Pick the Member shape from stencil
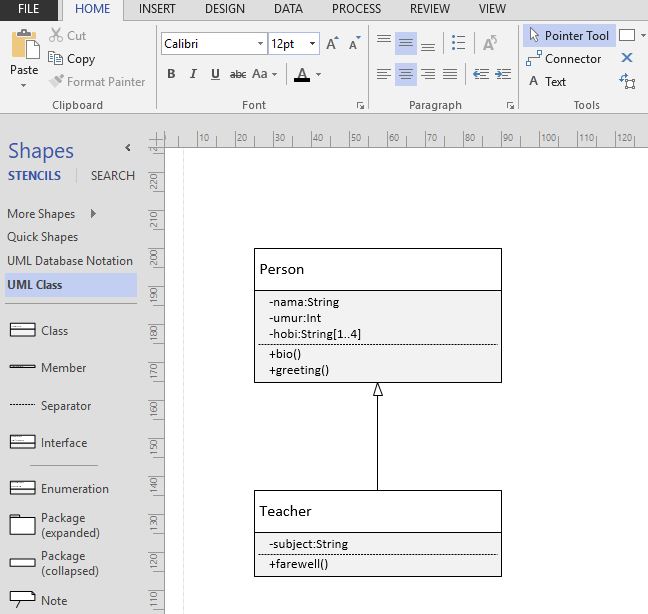Screen dimensions: 648x614 [48, 367]
